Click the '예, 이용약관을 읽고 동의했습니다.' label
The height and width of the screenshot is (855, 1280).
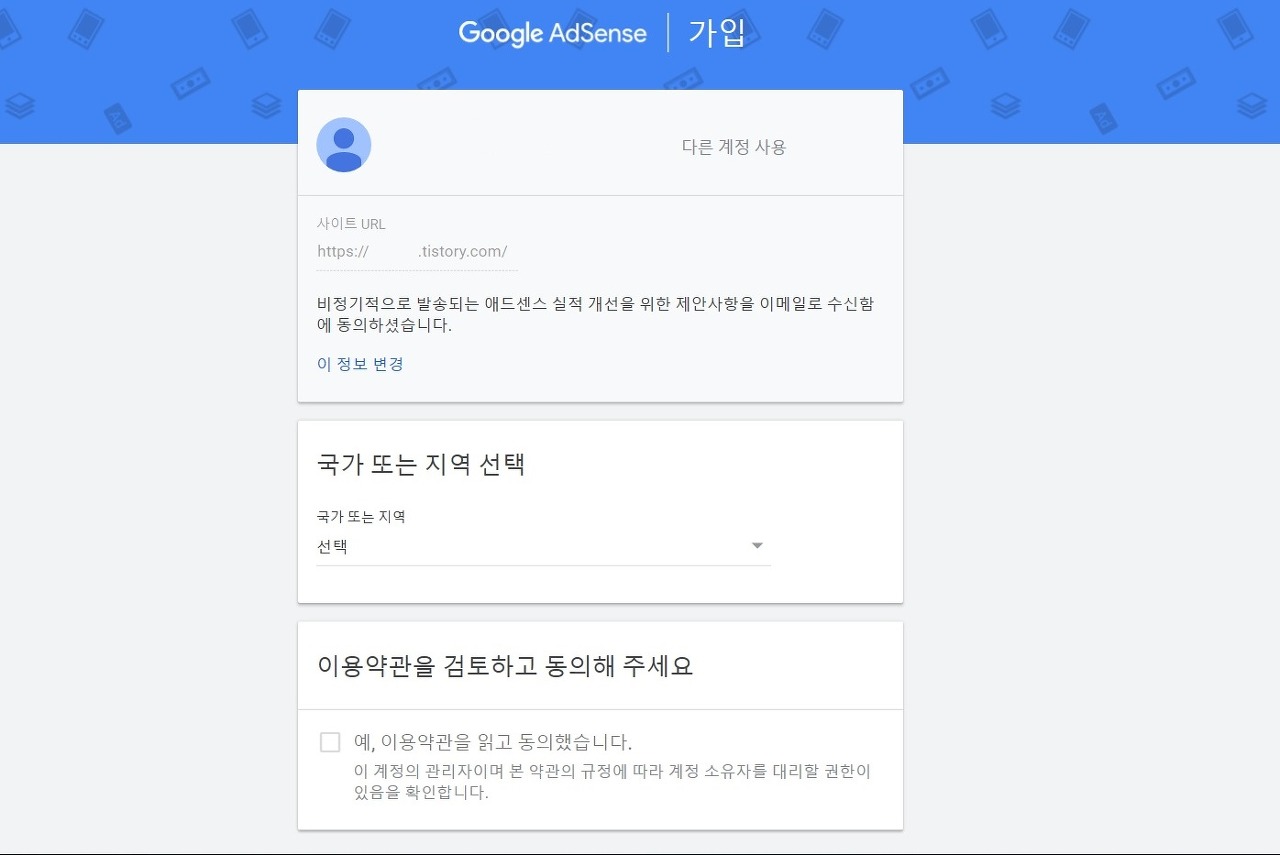pyautogui.click(x=493, y=743)
